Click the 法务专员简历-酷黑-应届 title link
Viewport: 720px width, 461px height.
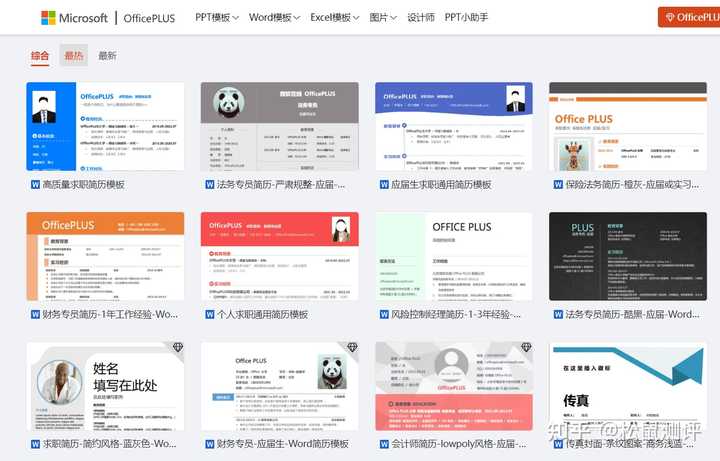click(632, 315)
